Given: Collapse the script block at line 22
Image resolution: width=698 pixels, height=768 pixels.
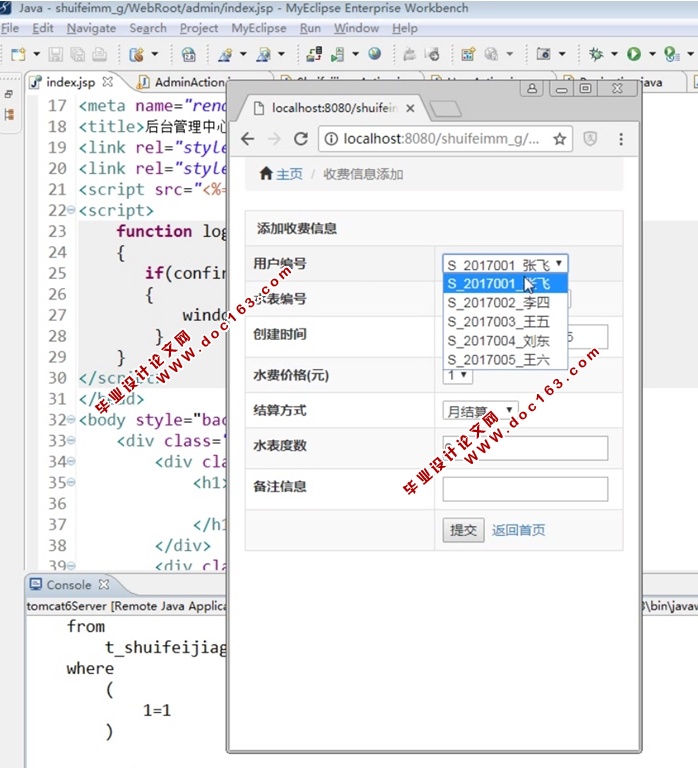Looking at the screenshot, I should (71, 210).
